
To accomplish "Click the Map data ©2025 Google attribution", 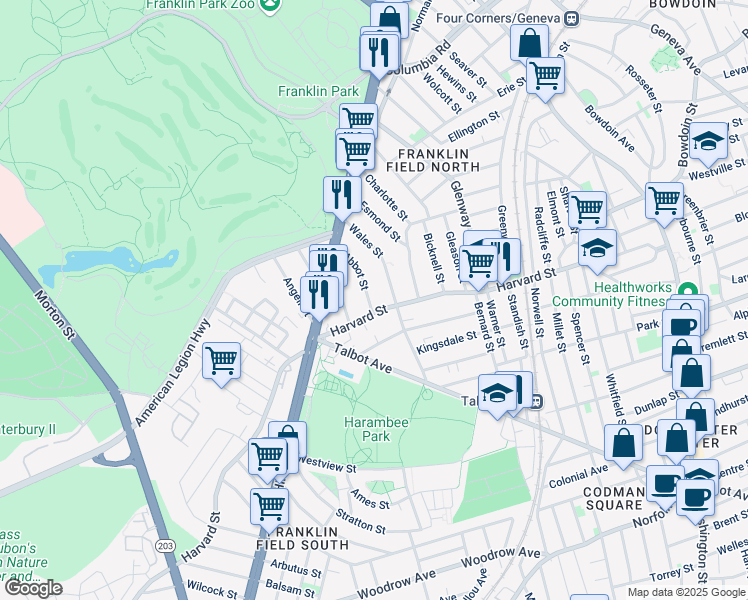I will [x=686, y=592].
